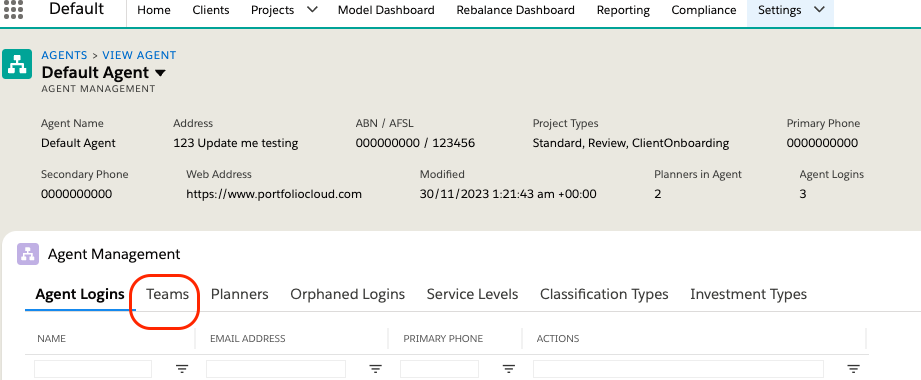Open filter icon for Email Address column
Viewport: 921px width, 380px height.
(375, 369)
